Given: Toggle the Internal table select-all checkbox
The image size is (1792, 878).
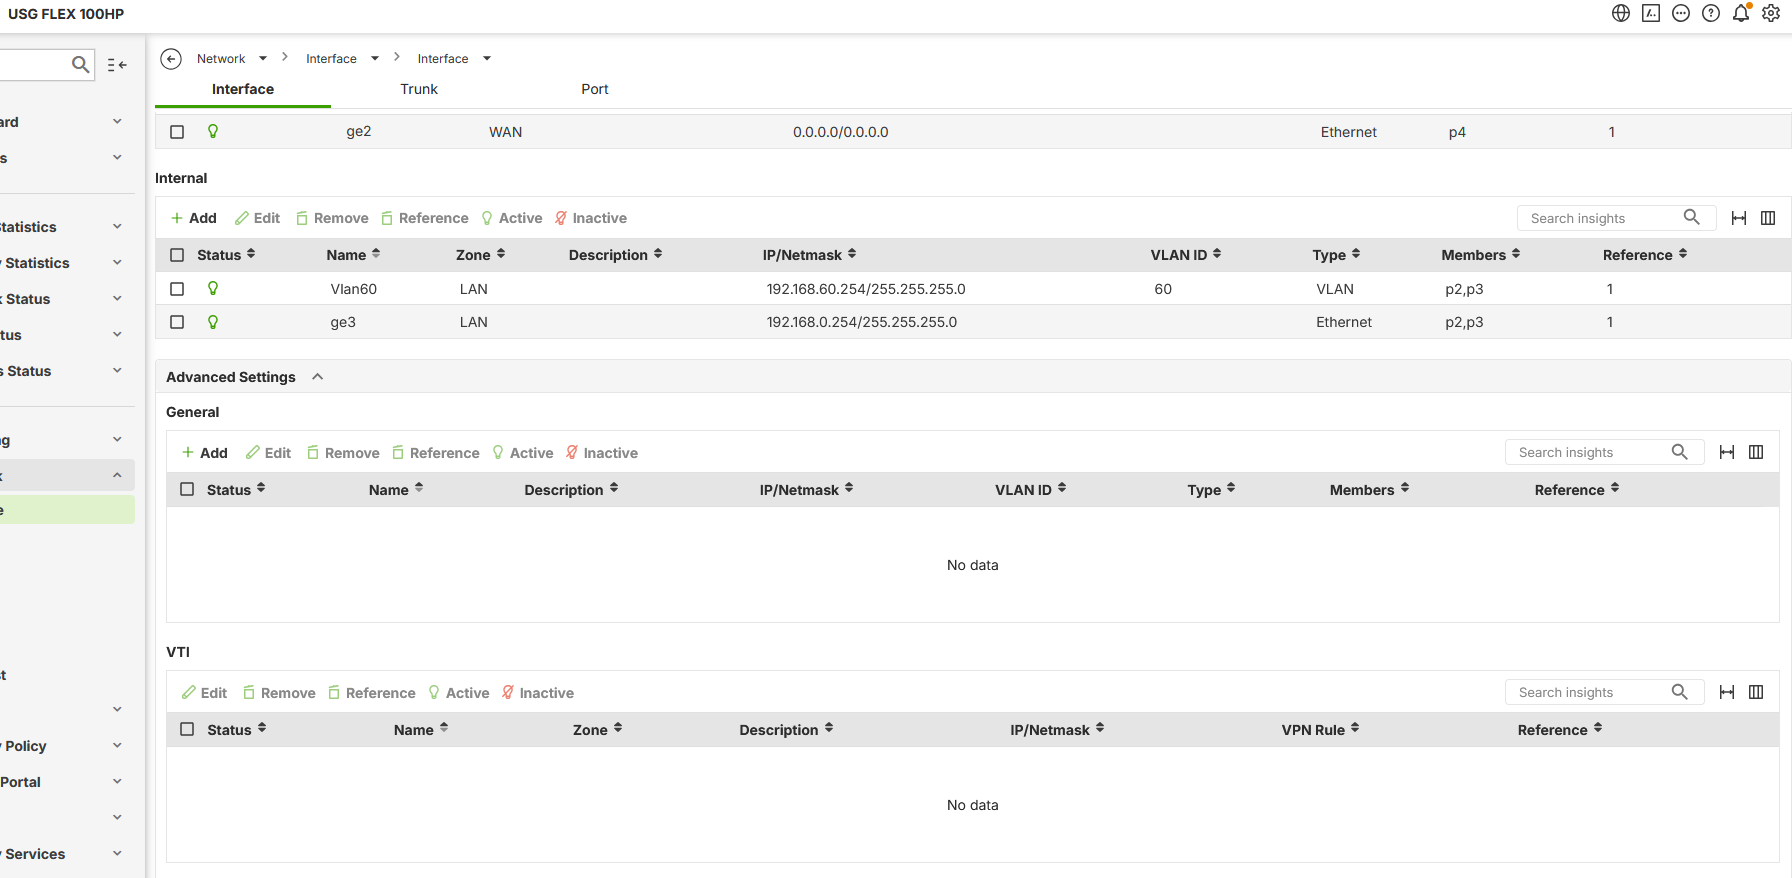Looking at the screenshot, I should [x=177, y=255].
